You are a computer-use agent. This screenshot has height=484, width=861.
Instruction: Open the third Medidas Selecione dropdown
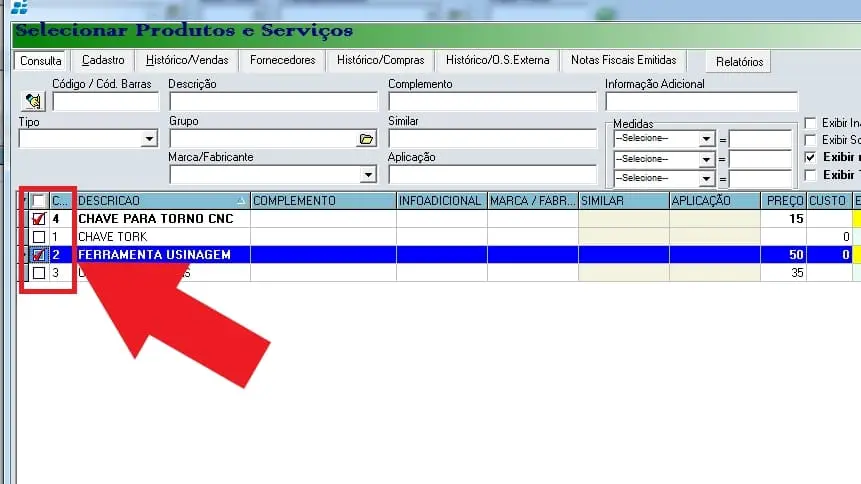(706, 179)
